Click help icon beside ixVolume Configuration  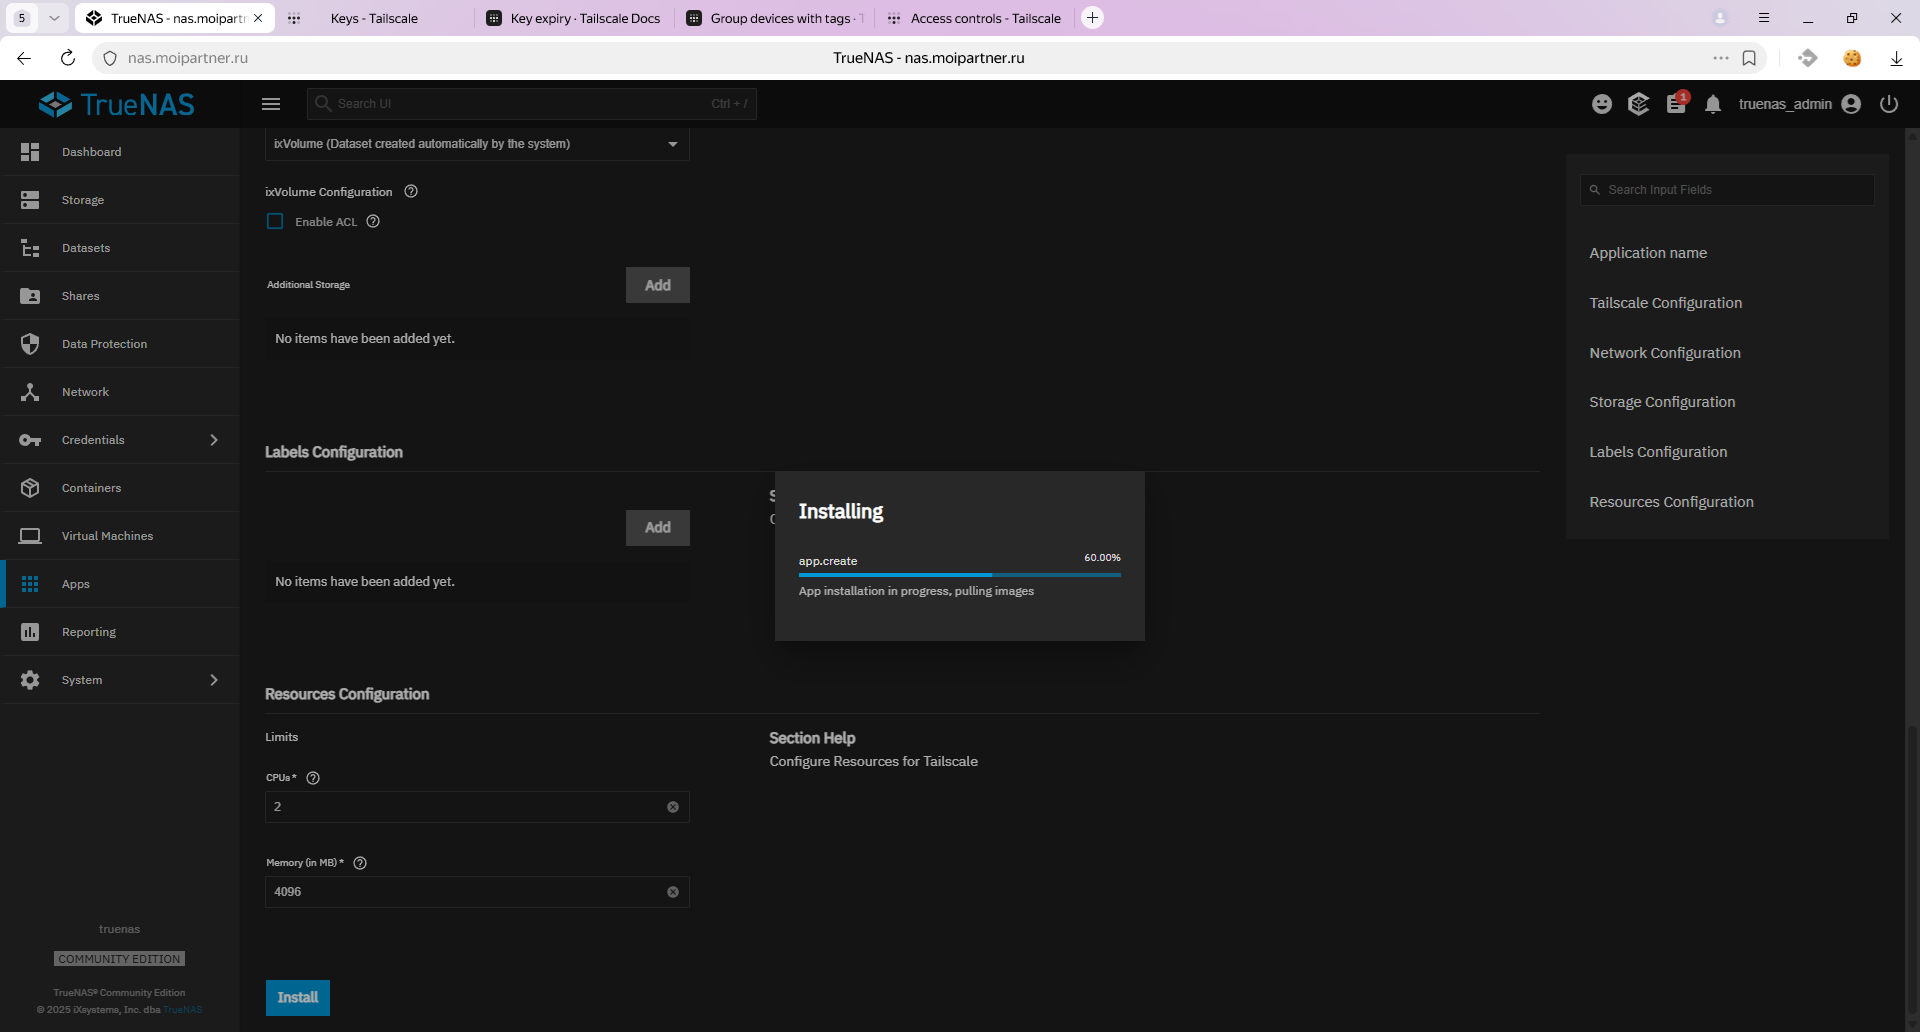411,192
